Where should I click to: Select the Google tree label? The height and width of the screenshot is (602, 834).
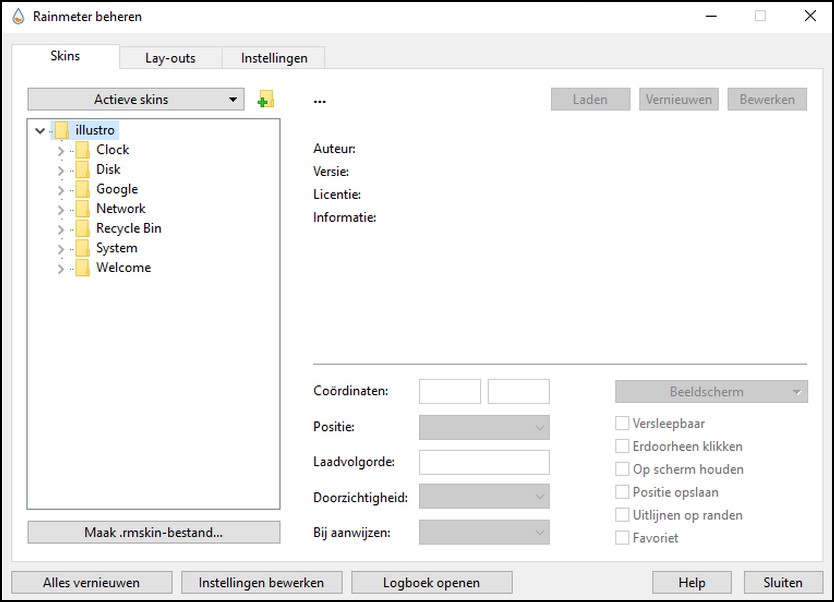tap(117, 189)
